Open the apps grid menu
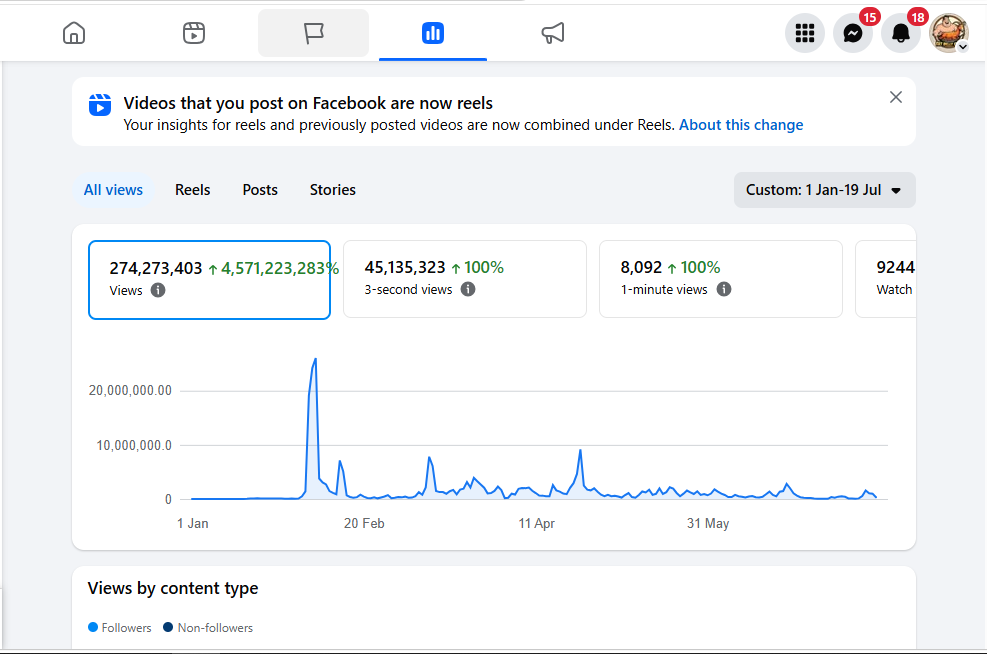987x654 pixels. point(804,33)
